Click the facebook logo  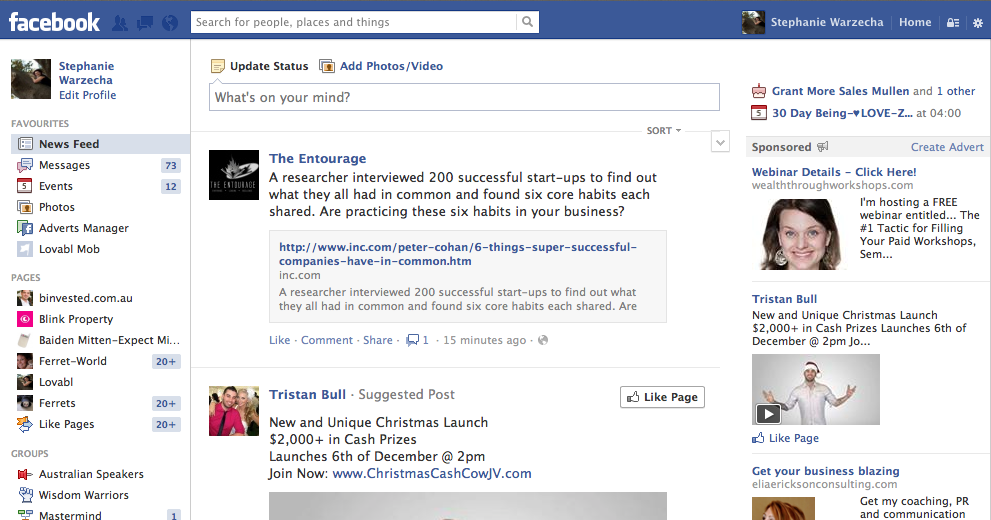[x=54, y=22]
